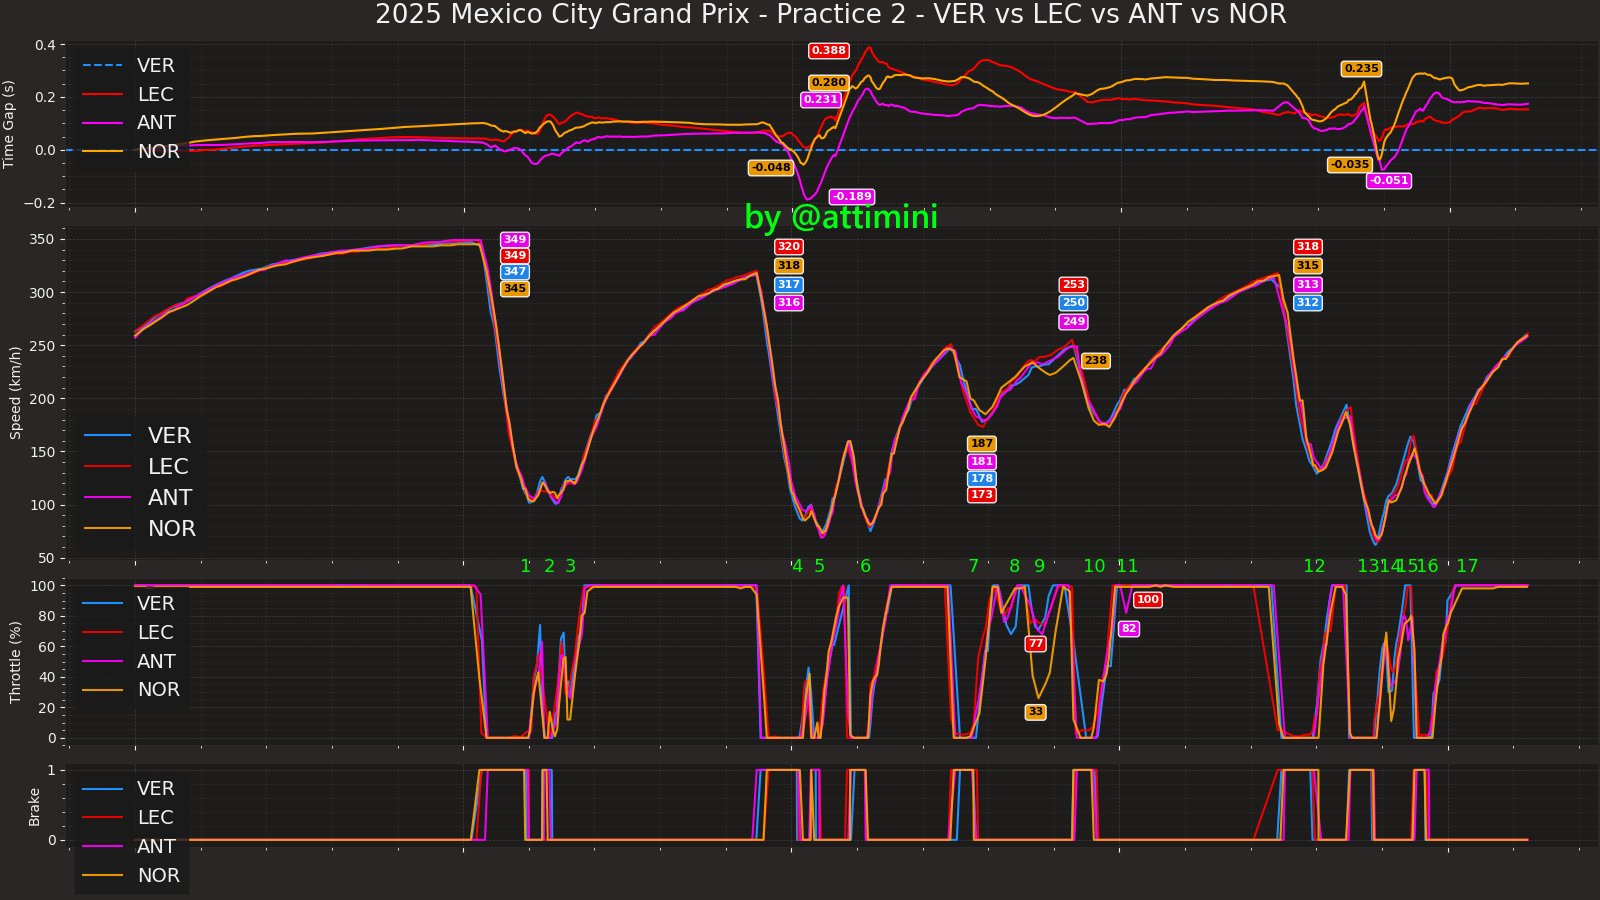The width and height of the screenshot is (1600, 900).
Task: Click ANT in the Brake legend
Action: [x=155, y=847]
